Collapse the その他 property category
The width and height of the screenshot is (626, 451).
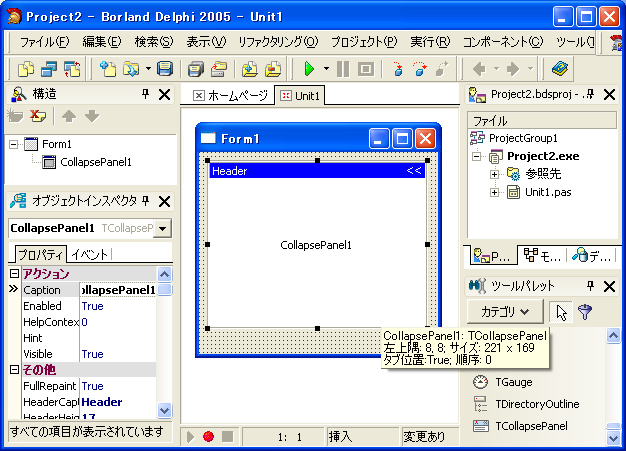pos(14,370)
